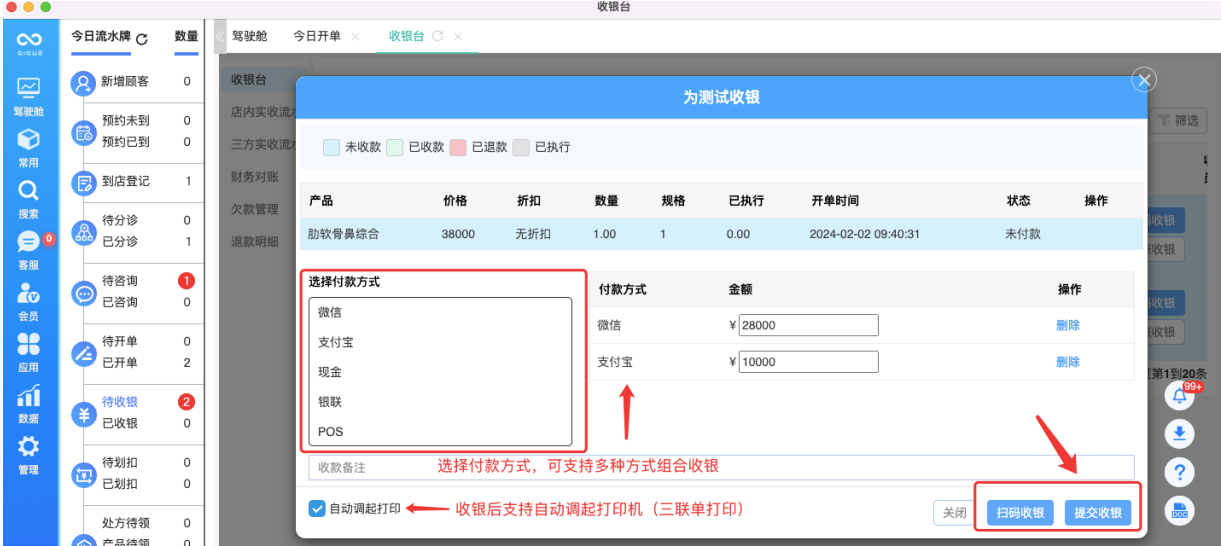Image resolution: width=1221 pixels, height=546 pixels.
Task: Toggle the 自动调起打印 checkbox
Action: tap(316, 508)
